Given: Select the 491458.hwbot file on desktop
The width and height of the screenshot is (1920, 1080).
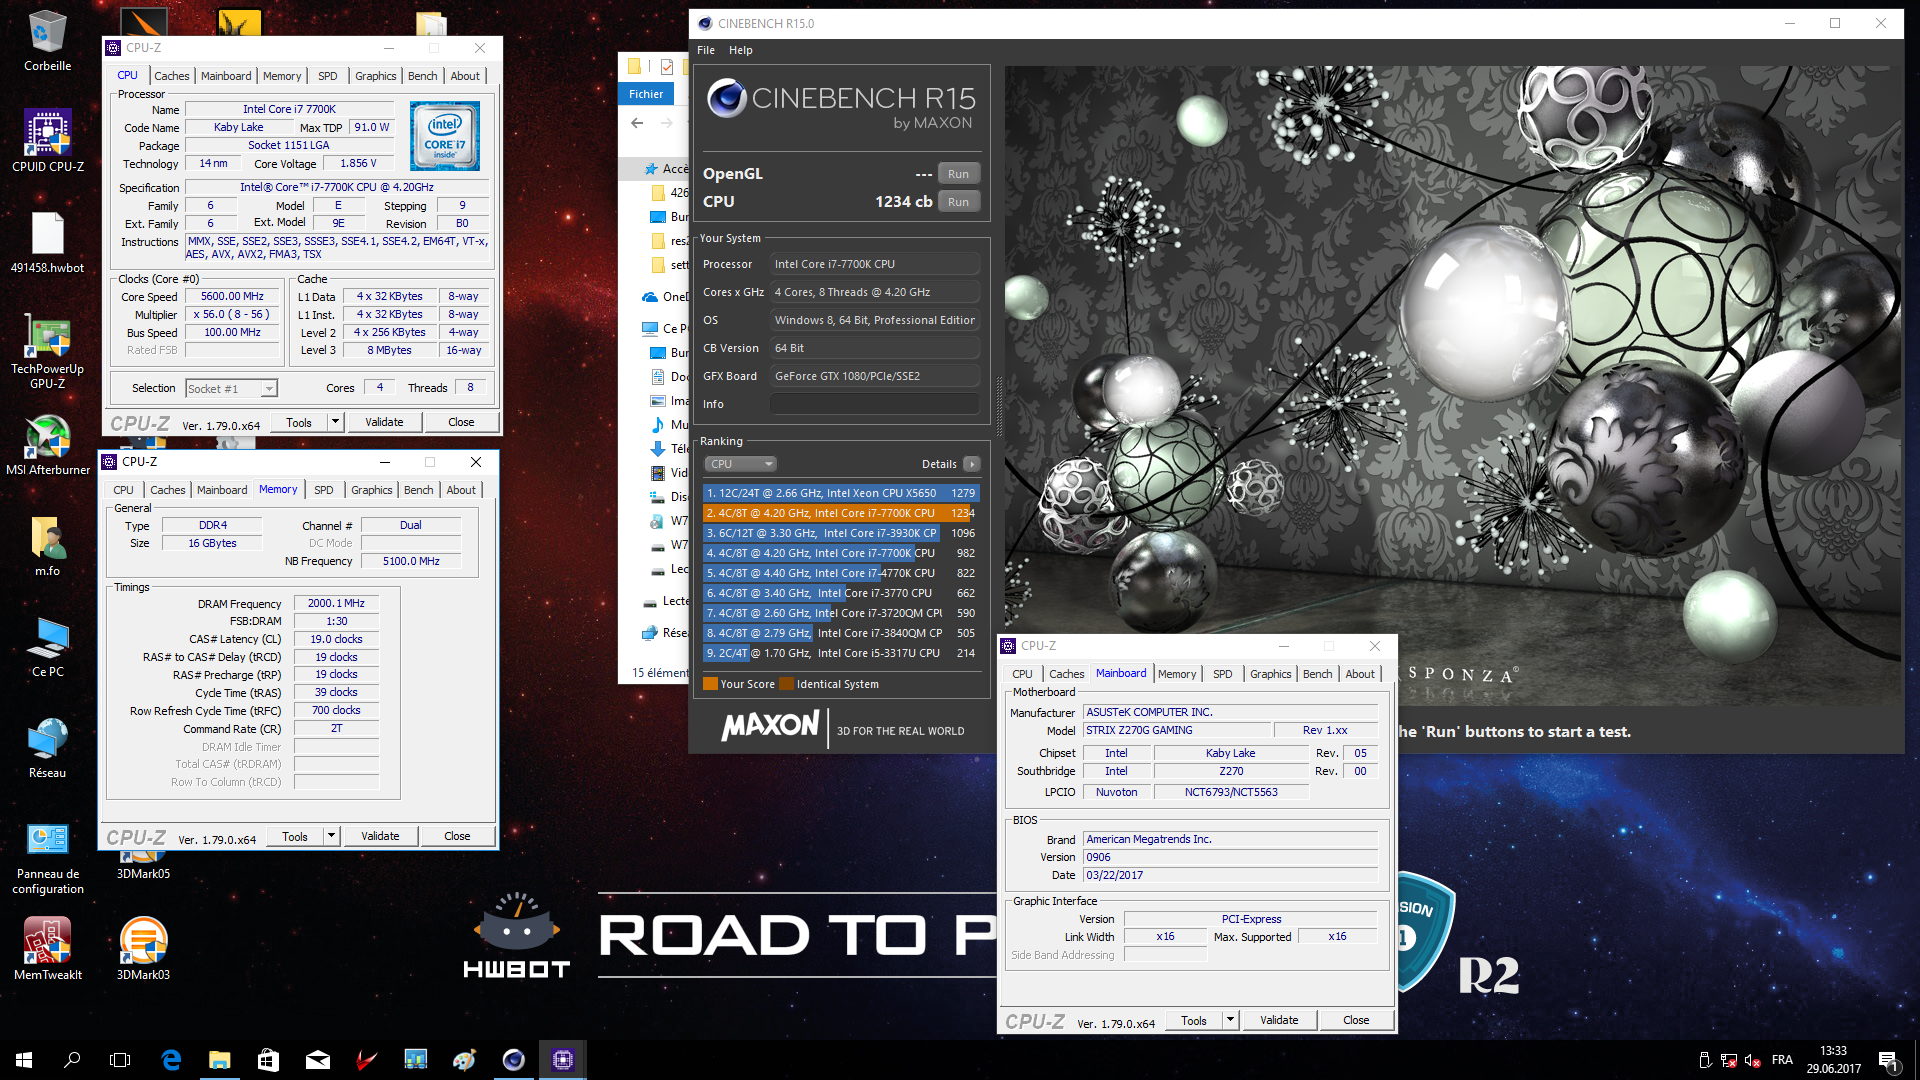Looking at the screenshot, I should pos(47,242).
